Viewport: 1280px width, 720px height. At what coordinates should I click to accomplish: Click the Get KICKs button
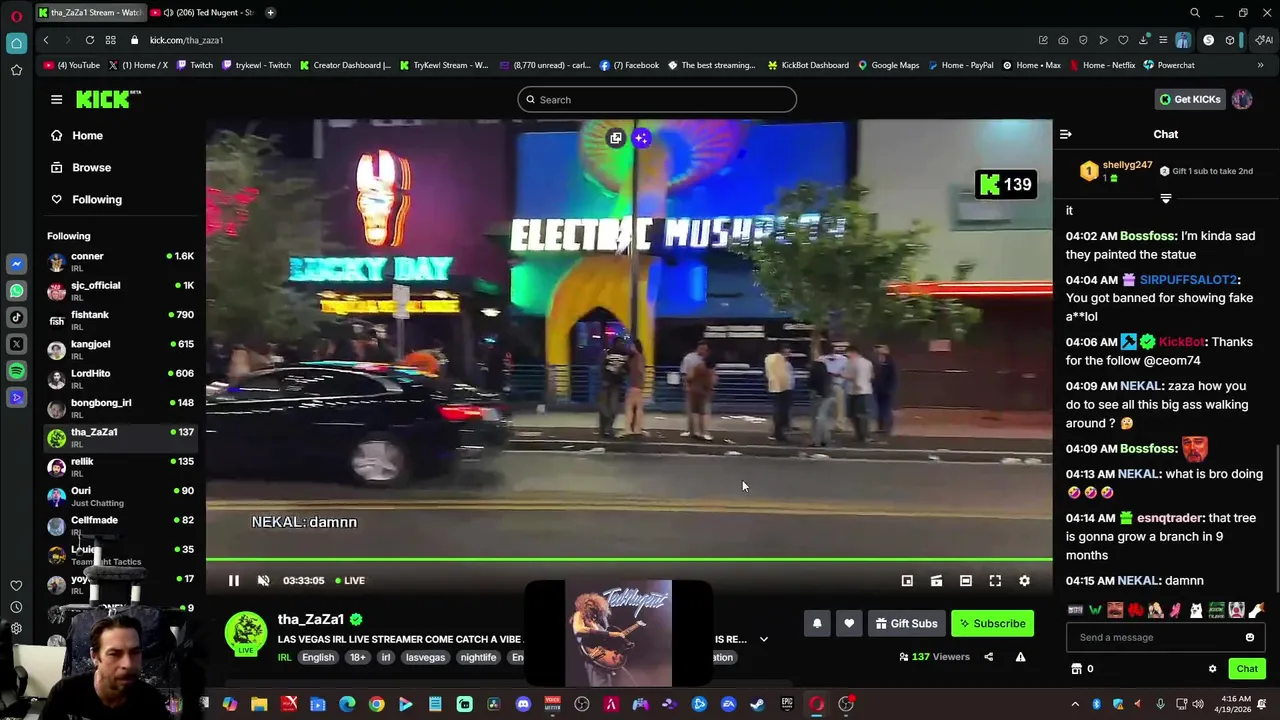[x=1189, y=100]
